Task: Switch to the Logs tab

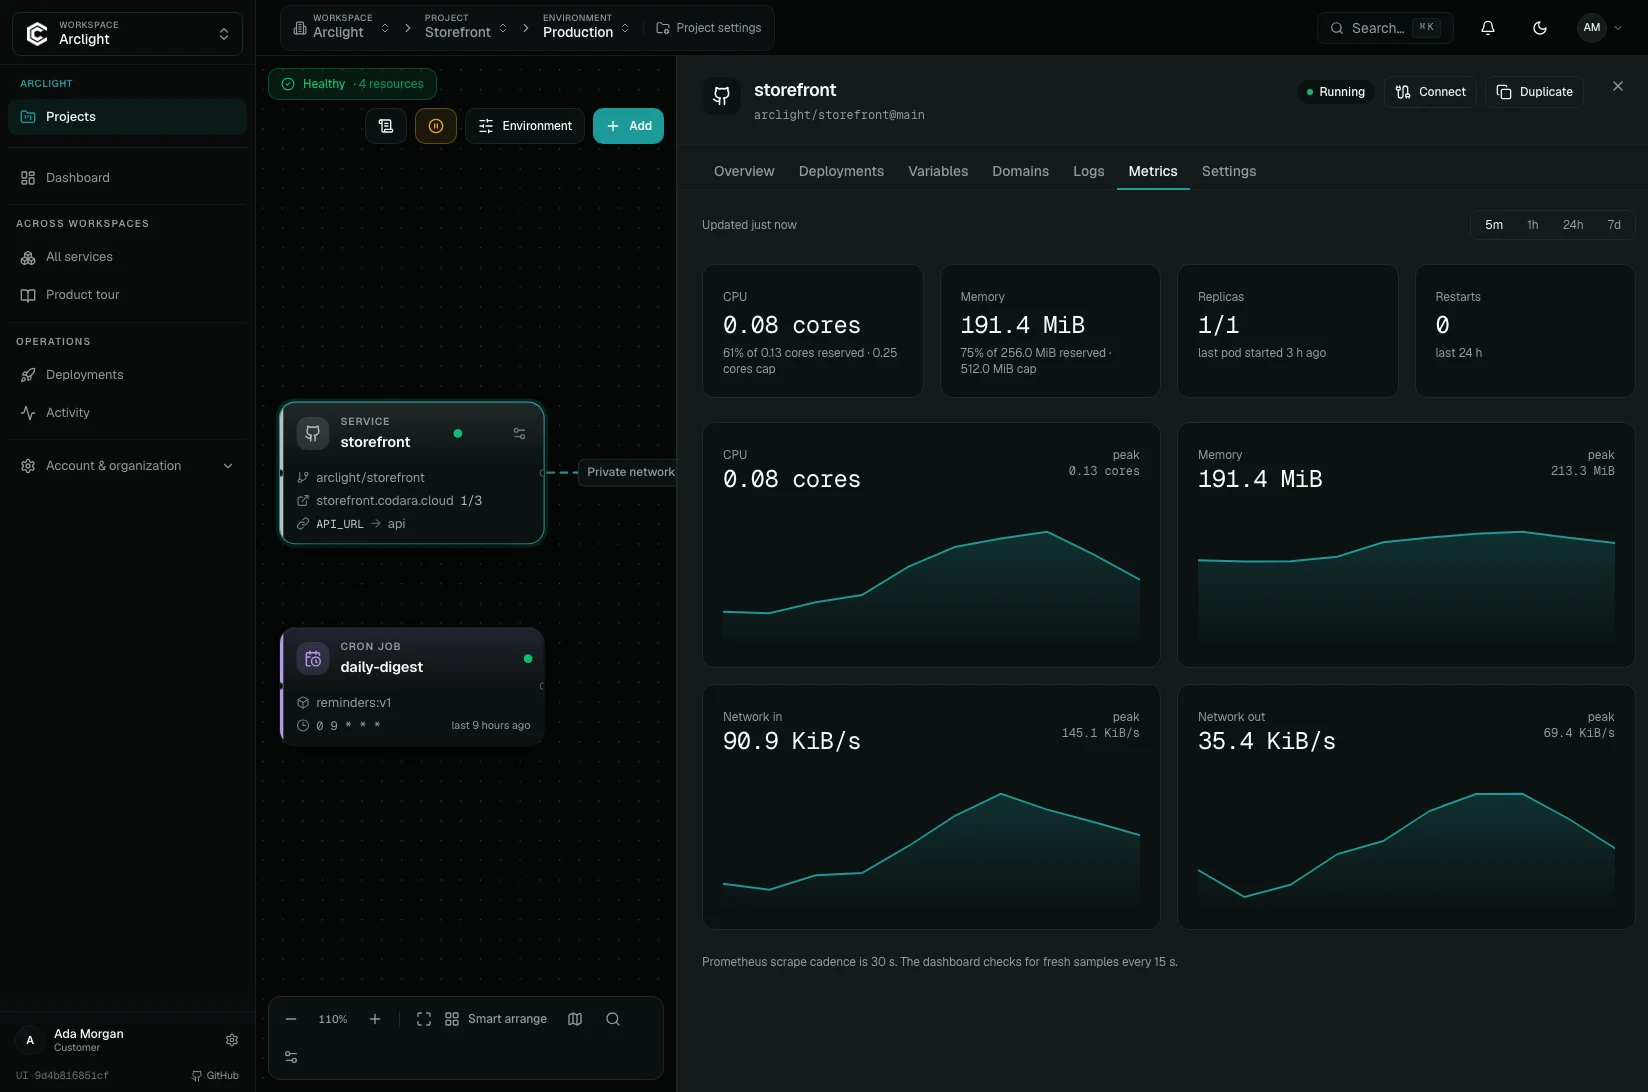Action: (1089, 171)
